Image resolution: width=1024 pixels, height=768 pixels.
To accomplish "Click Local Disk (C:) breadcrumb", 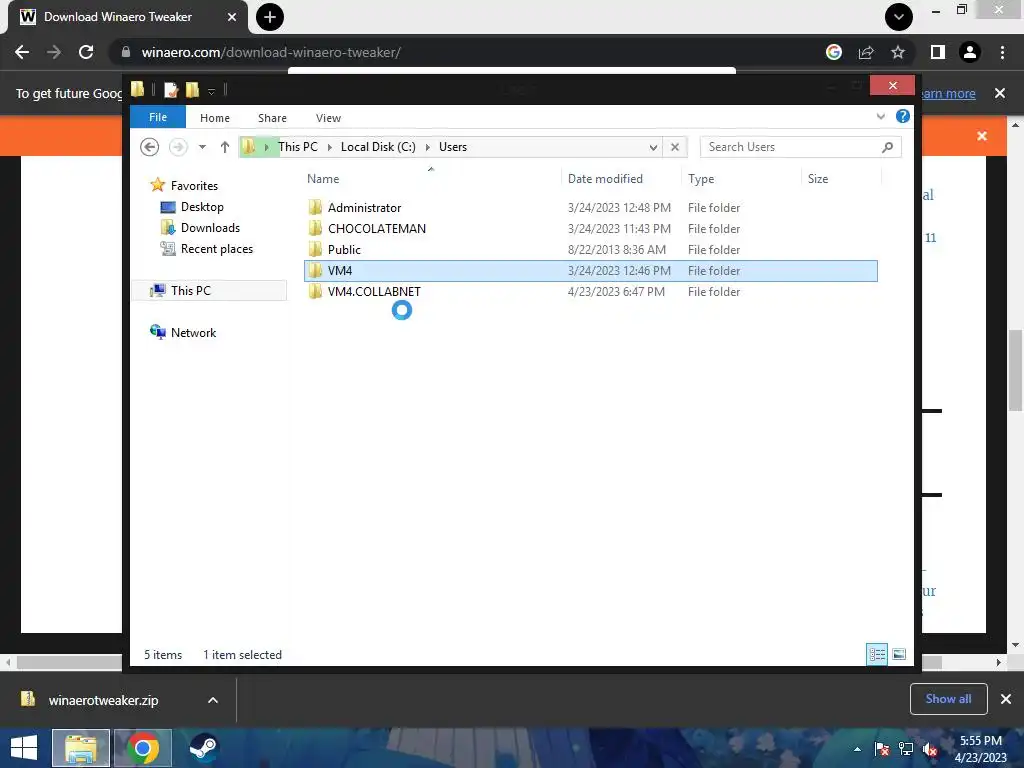I will coord(378,147).
